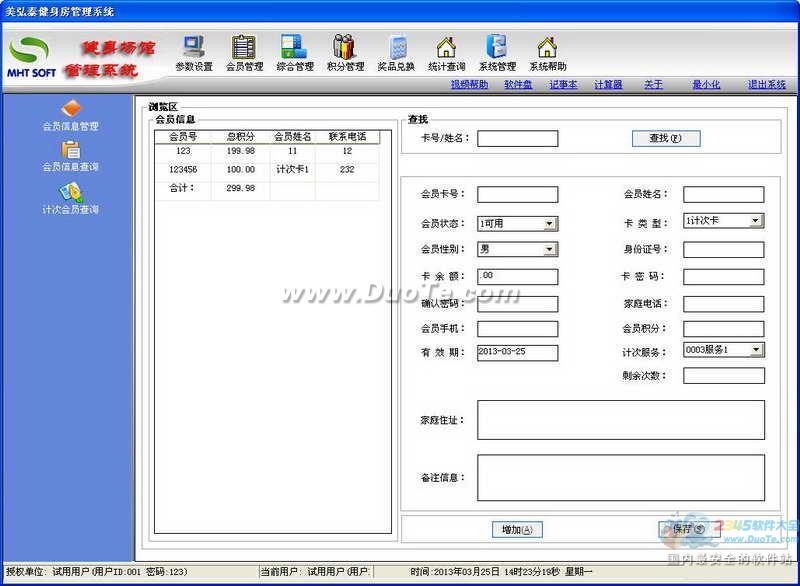Expand the 卡类型 dropdown

[756, 221]
